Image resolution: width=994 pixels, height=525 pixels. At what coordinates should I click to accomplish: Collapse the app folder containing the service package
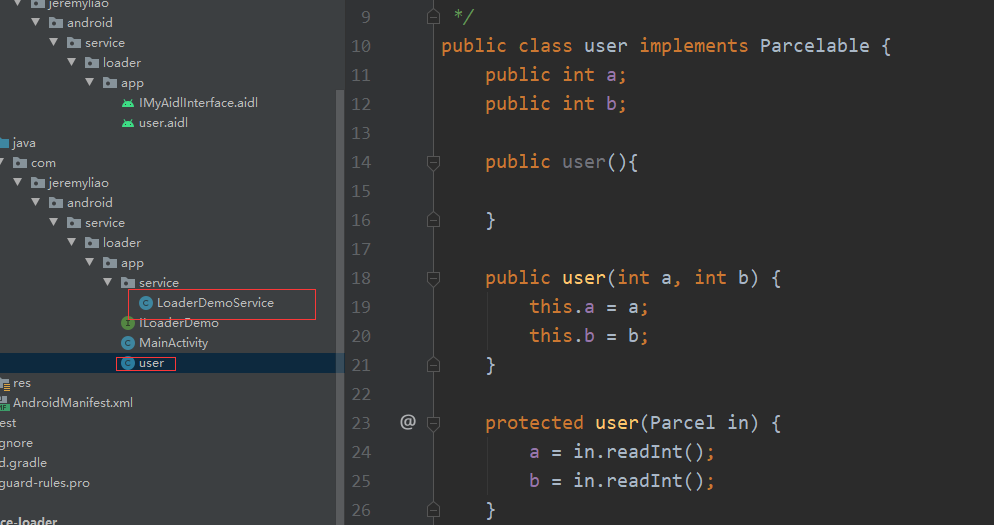click(89, 262)
